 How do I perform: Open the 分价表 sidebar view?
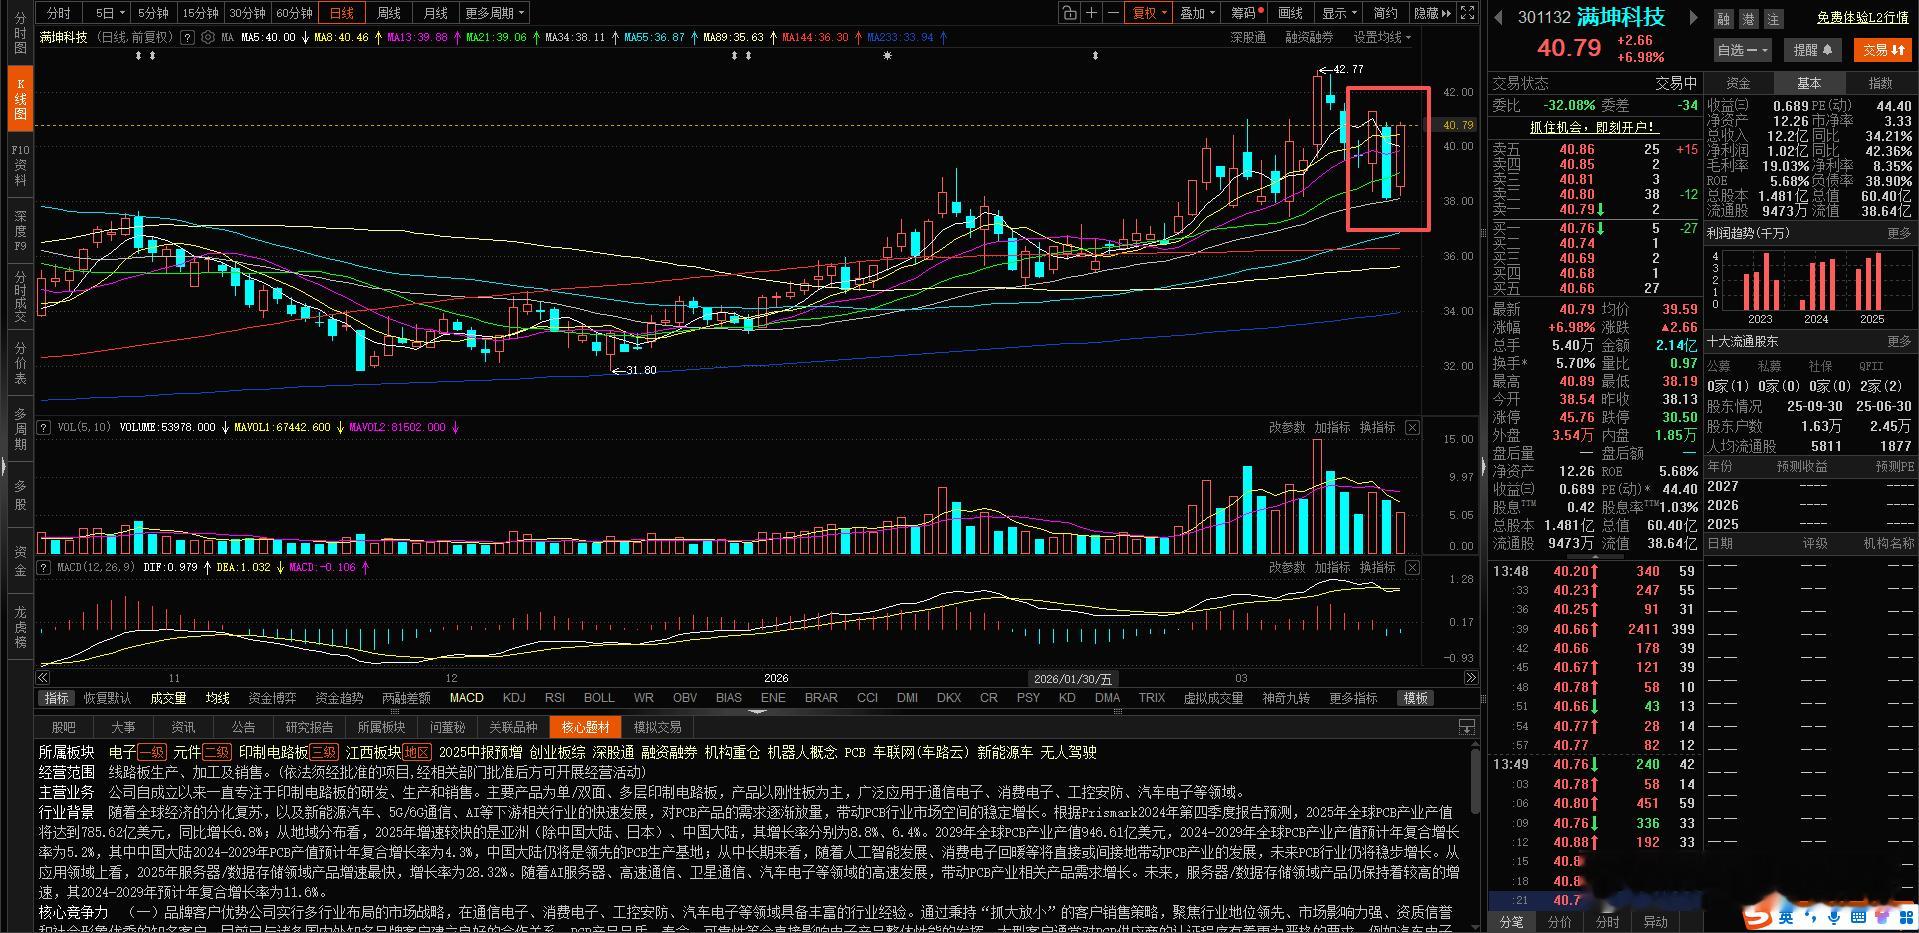20,363
